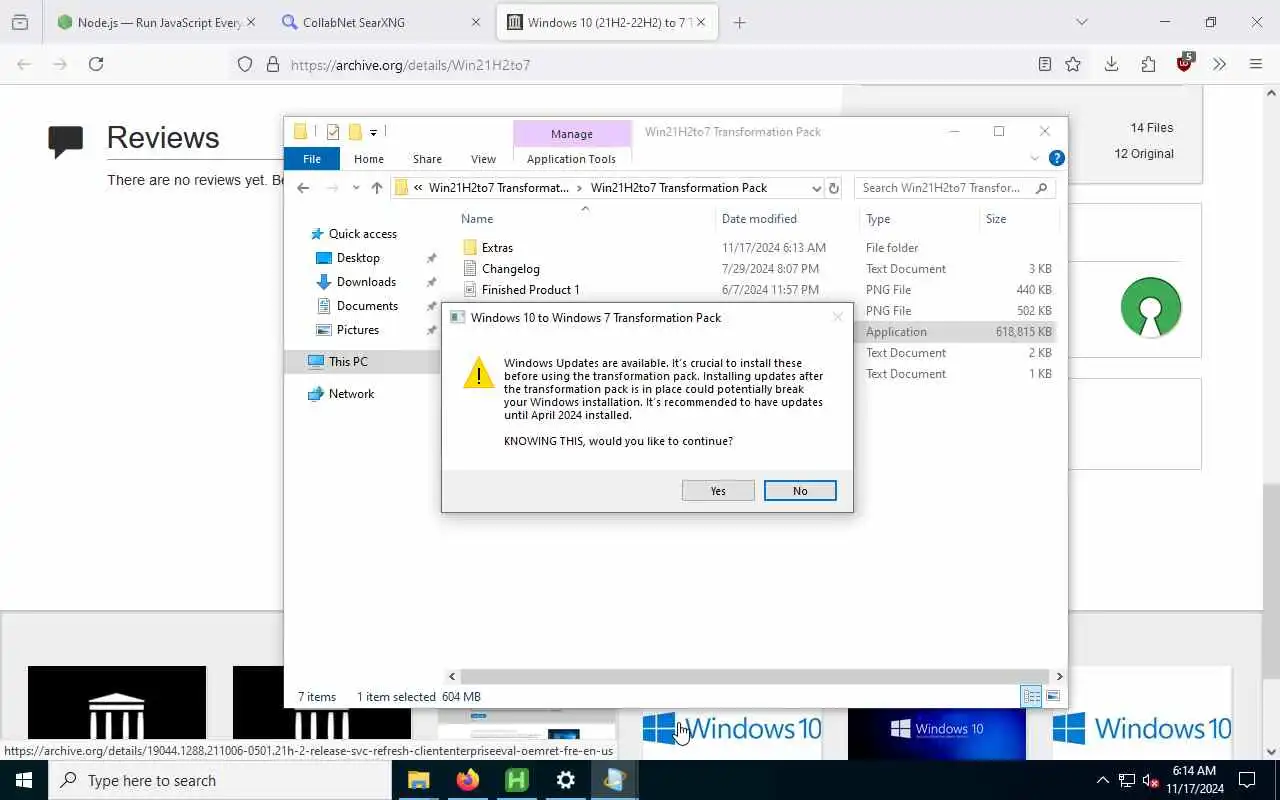Click the Windows Start button

(x=24, y=780)
